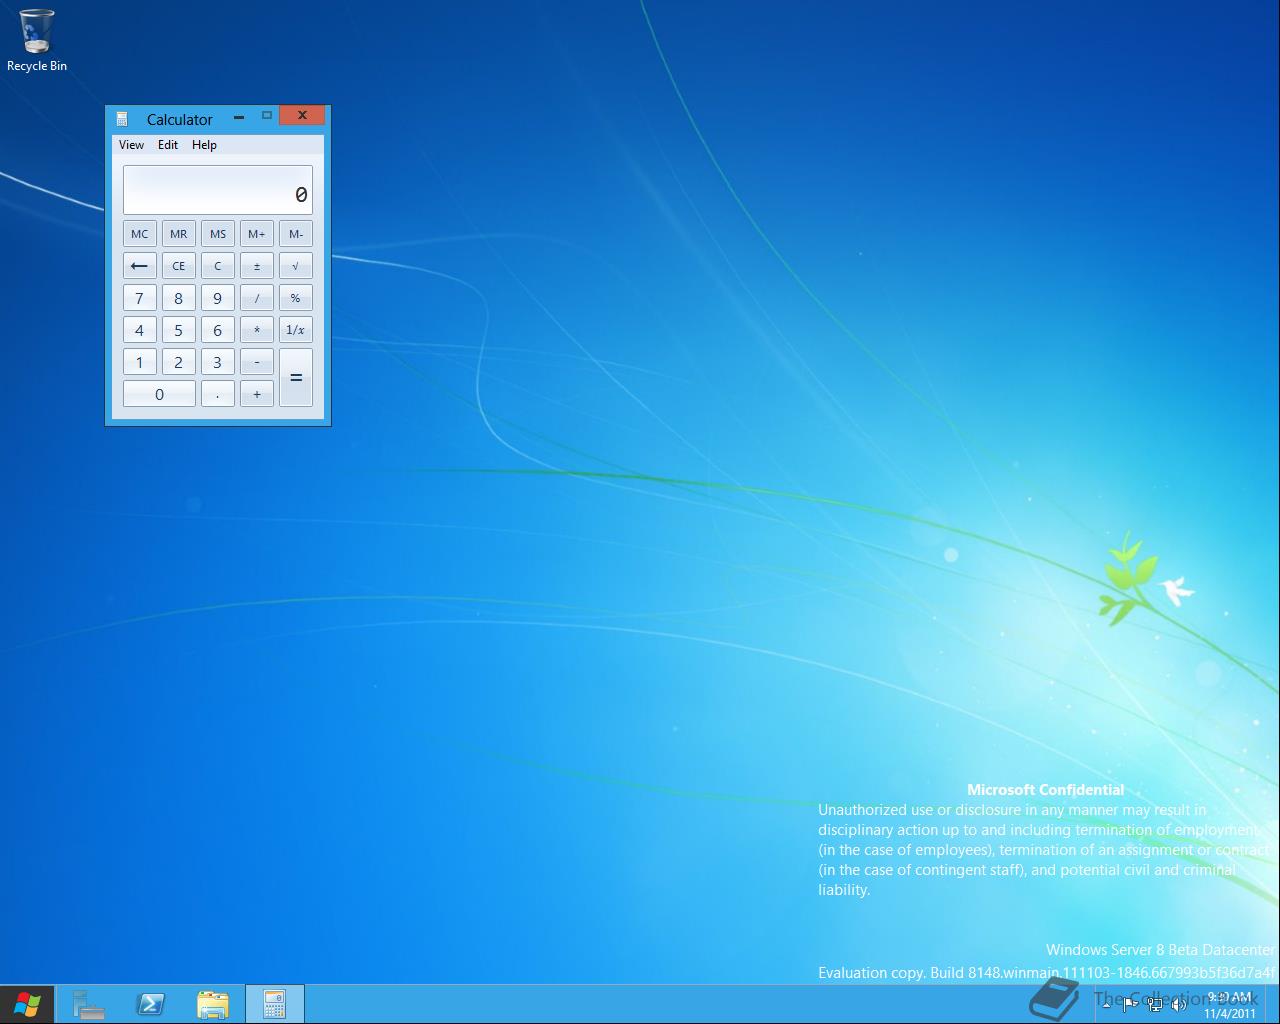Screen dimensions: 1280x1024
Task: Open the volume speaker tray icon
Action: [x=1179, y=1004]
